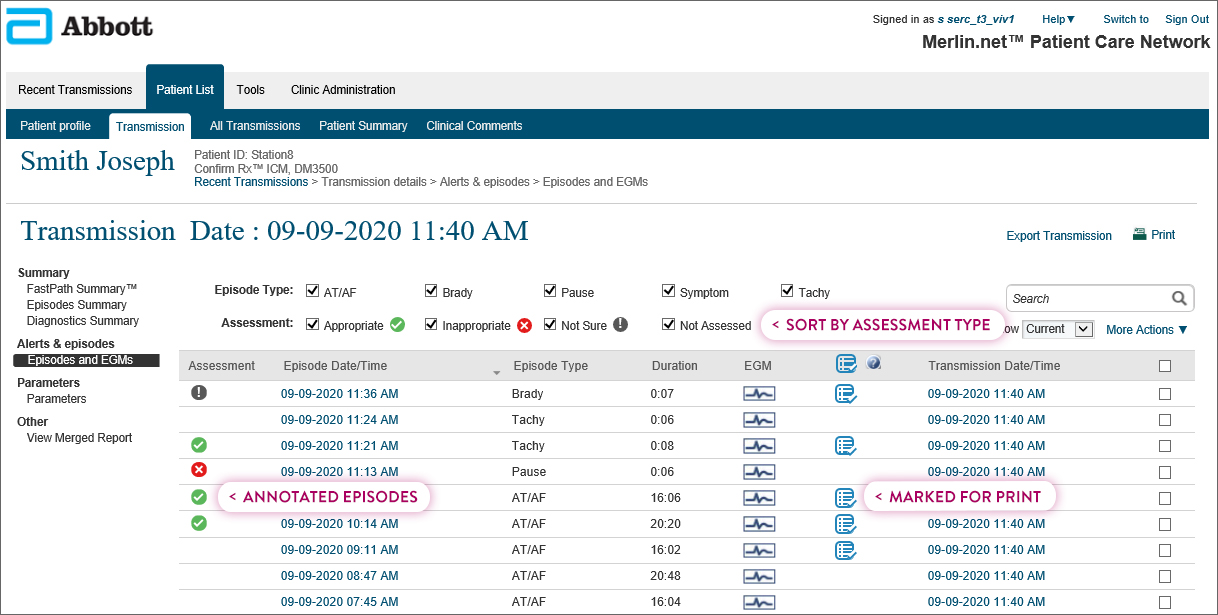Click the green check icon next to Appropriate
This screenshot has width=1218, height=615.
[397, 325]
